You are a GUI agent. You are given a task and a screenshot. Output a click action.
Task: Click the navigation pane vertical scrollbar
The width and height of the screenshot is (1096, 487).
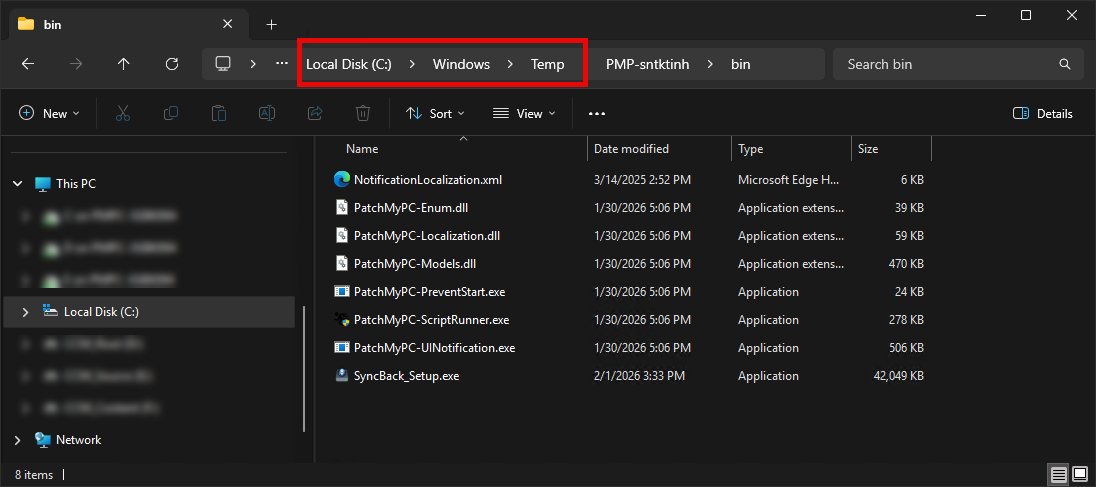tap(303, 369)
